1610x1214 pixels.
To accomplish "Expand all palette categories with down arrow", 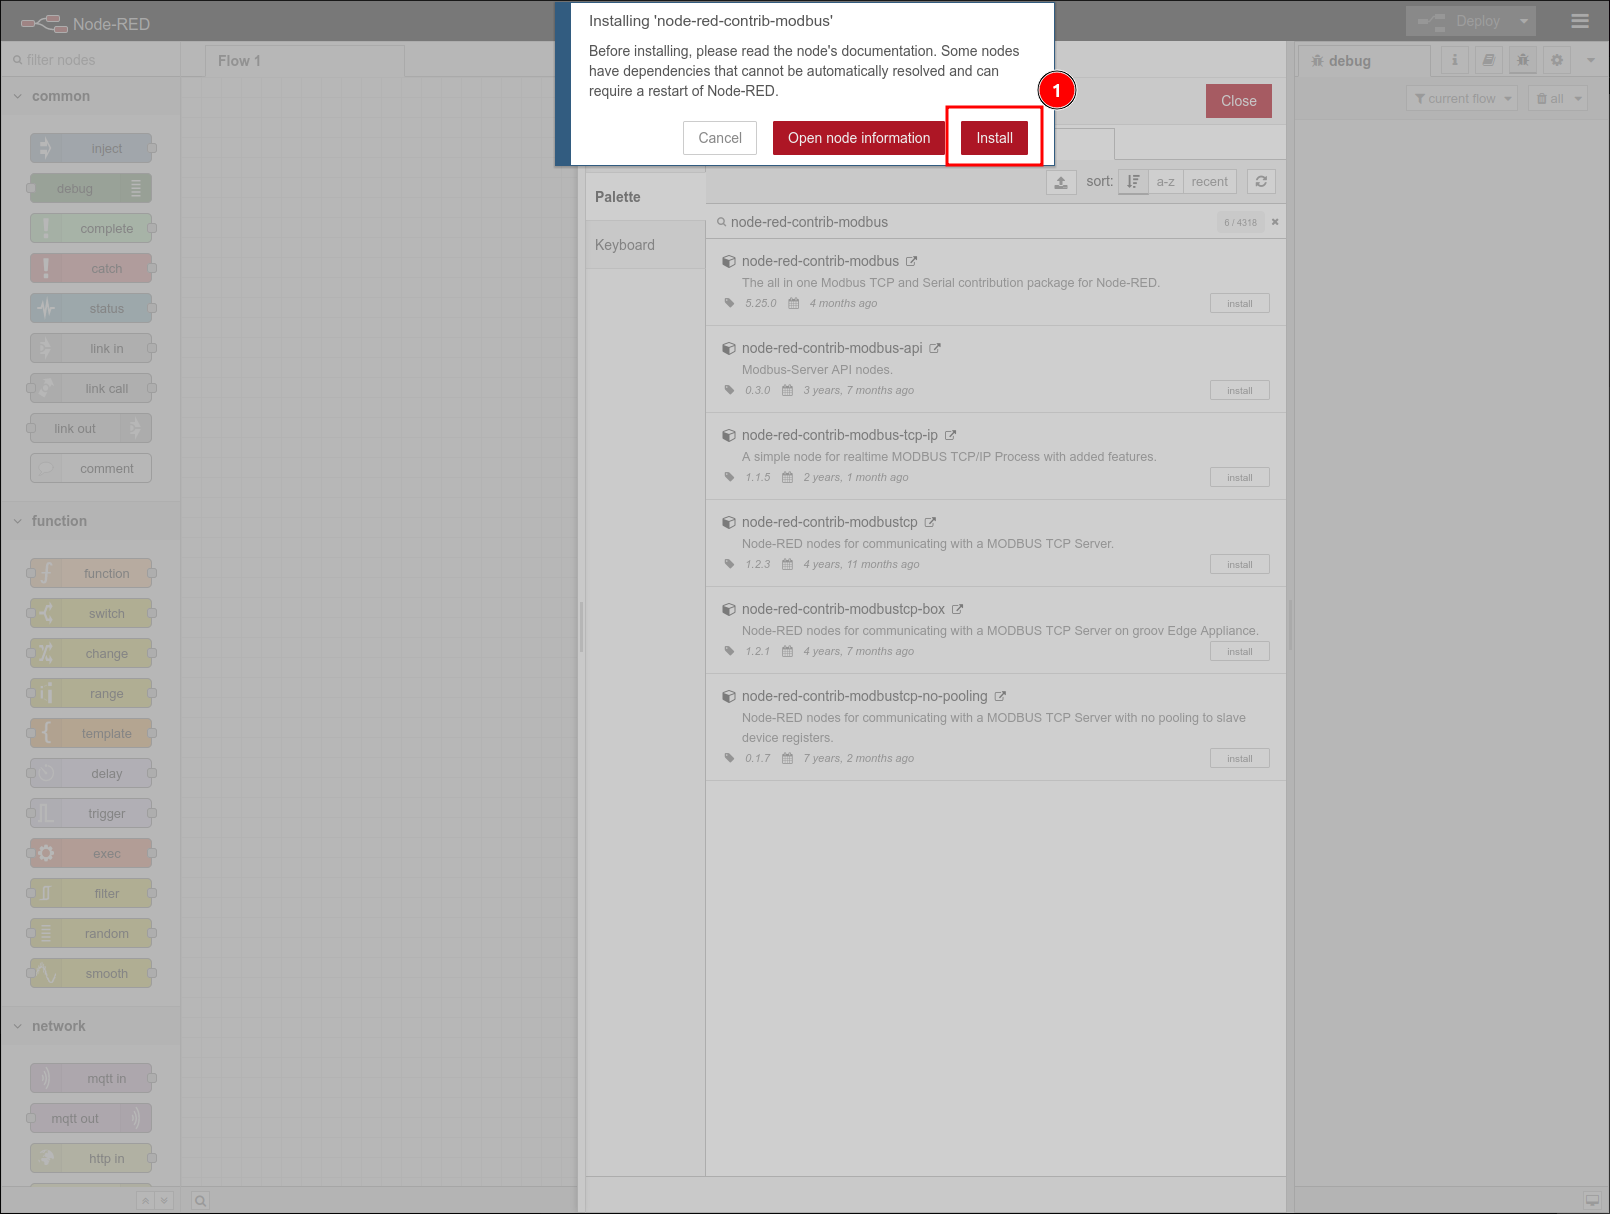I will tap(165, 1200).
